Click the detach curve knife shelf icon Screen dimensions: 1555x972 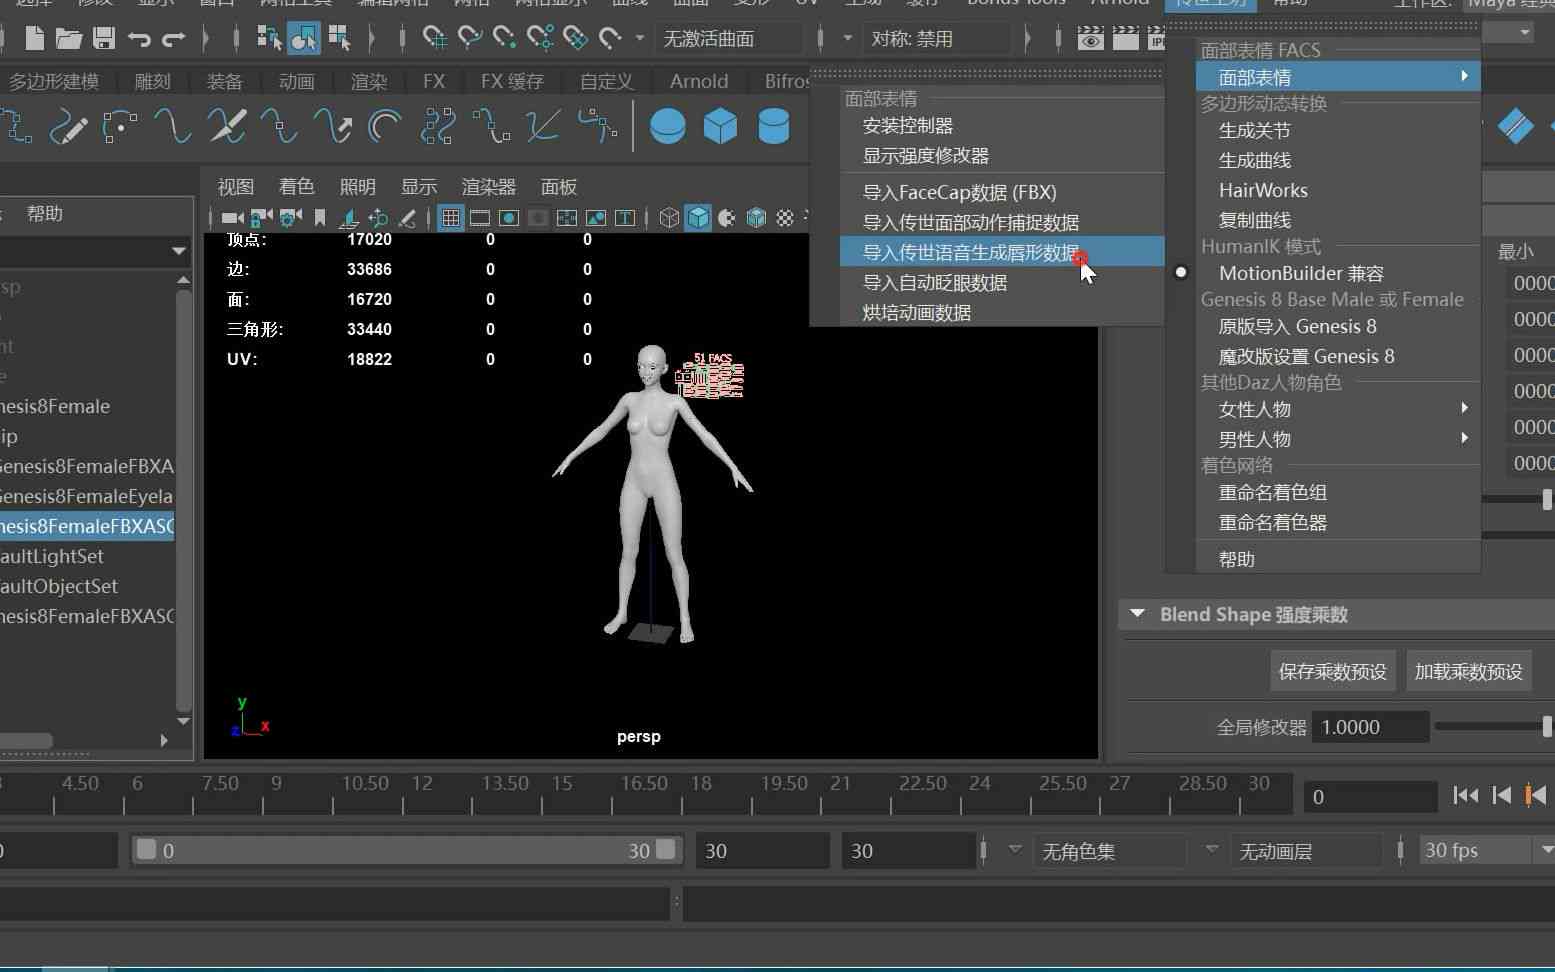(227, 127)
